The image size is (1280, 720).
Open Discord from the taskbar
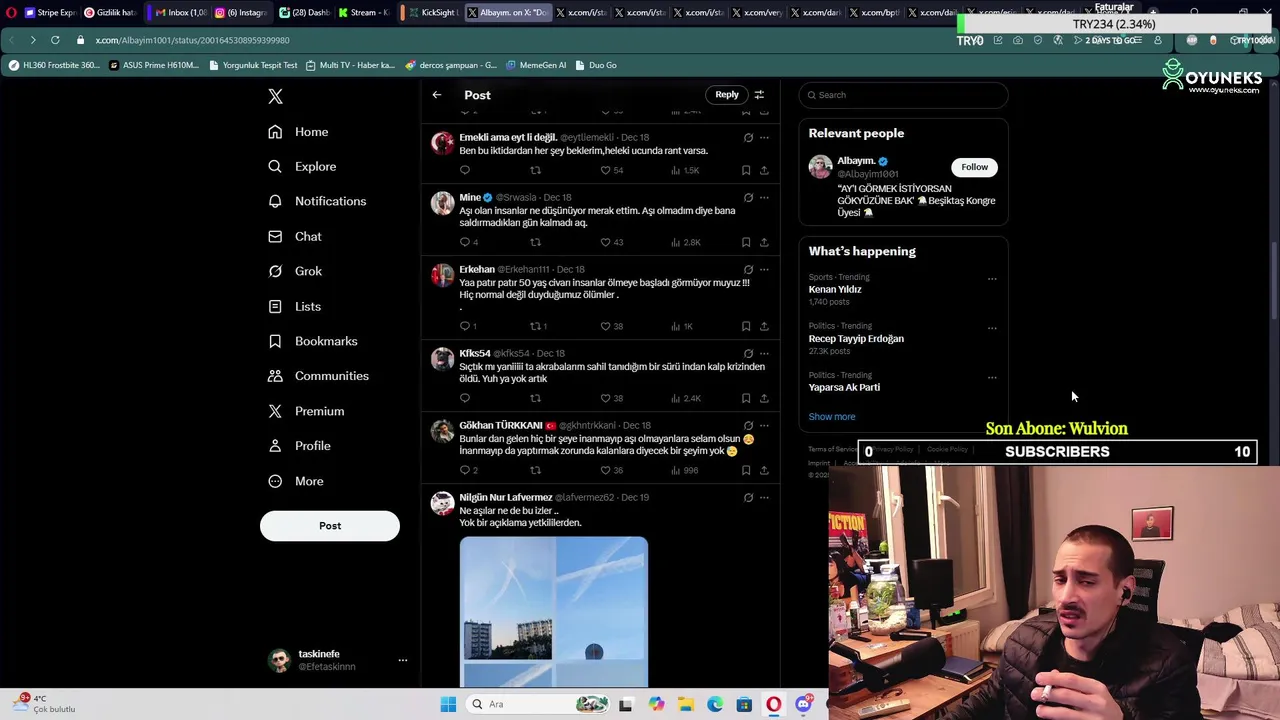click(x=803, y=704)
